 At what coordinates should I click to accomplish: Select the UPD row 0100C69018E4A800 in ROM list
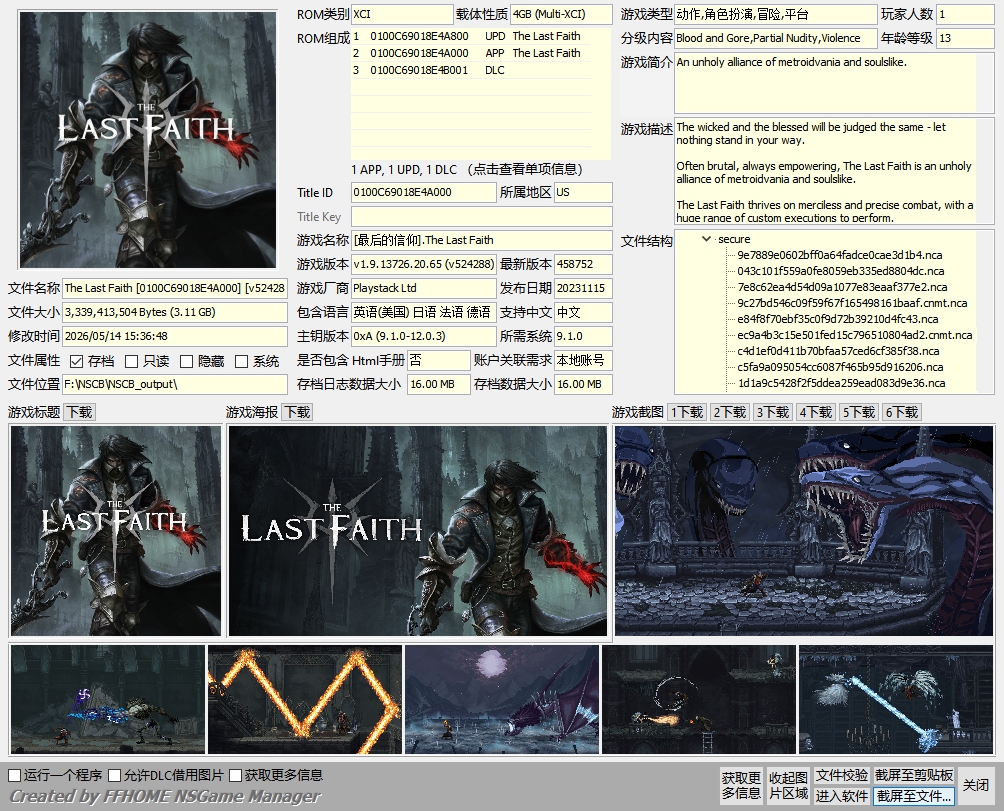471,36
